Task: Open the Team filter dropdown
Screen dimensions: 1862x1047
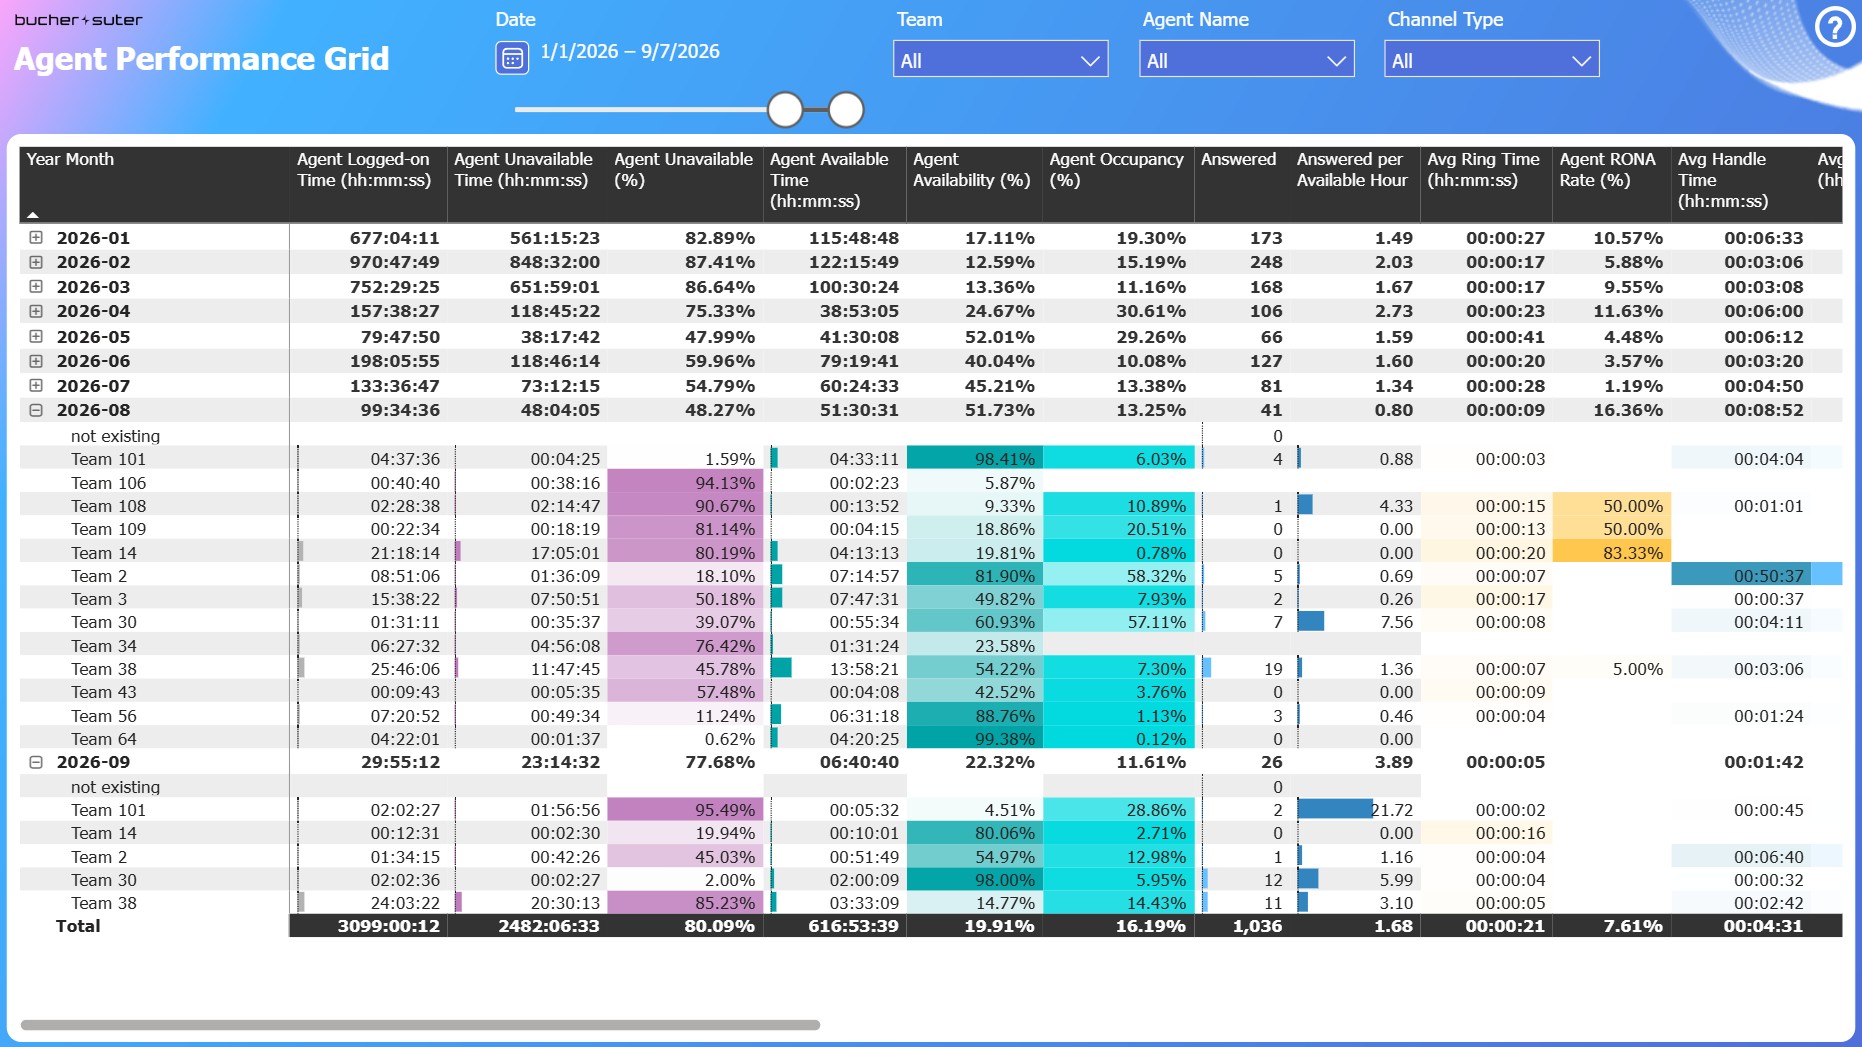Action: (x=1000, y=60)
